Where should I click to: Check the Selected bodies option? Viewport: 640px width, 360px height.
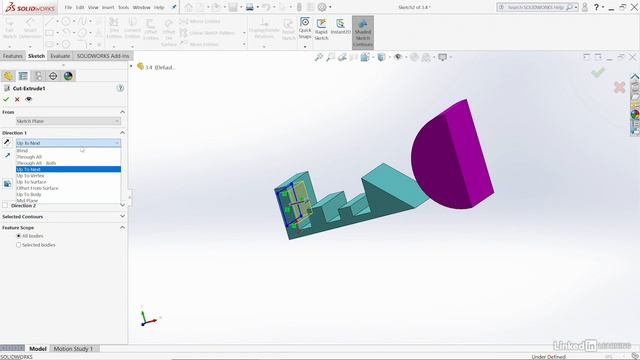(18, 245)
